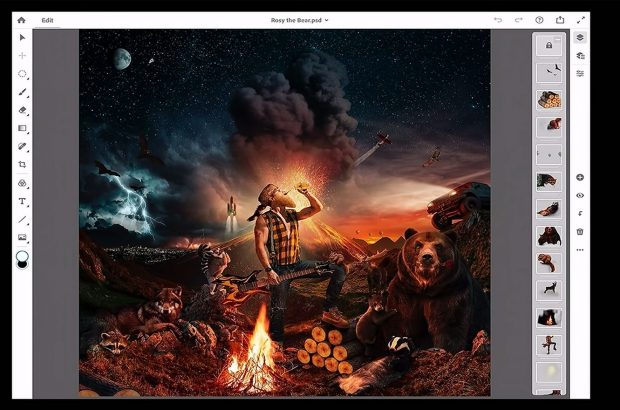The width and height of the screenshot is (620, 410).
Task: Open the Share export icon
Action: pos(560,20)
